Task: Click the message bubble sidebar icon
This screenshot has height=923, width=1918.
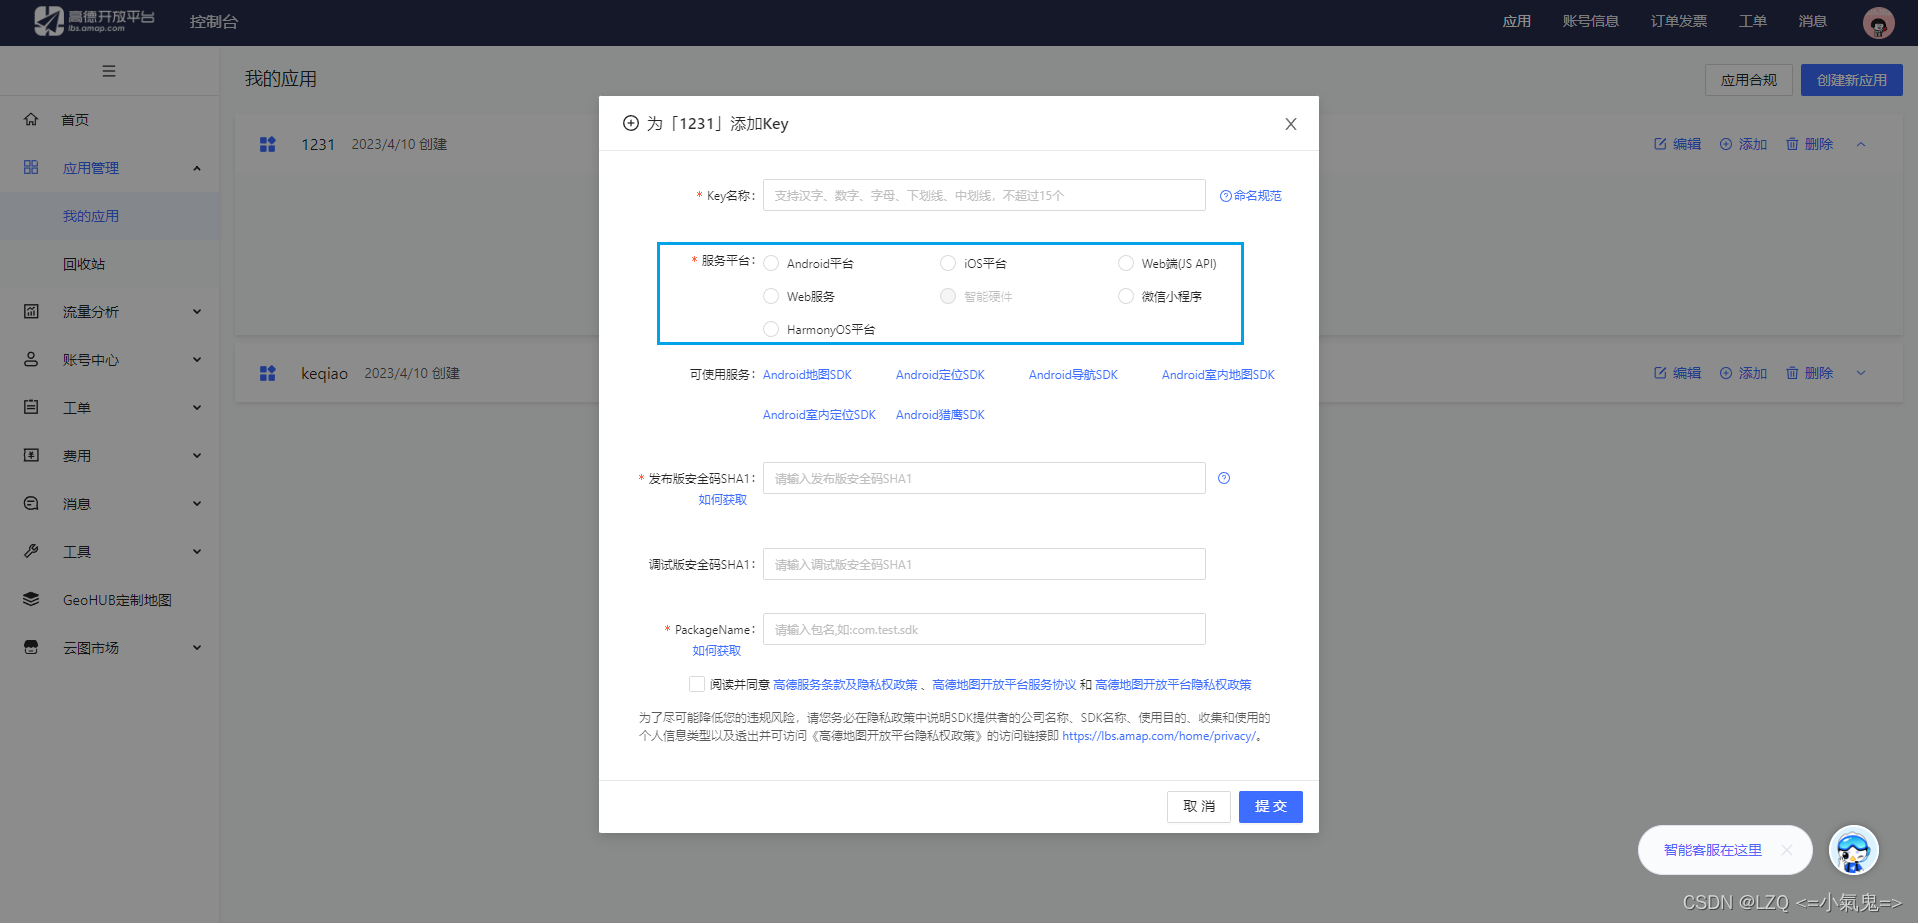Action: tap(31, 503)
